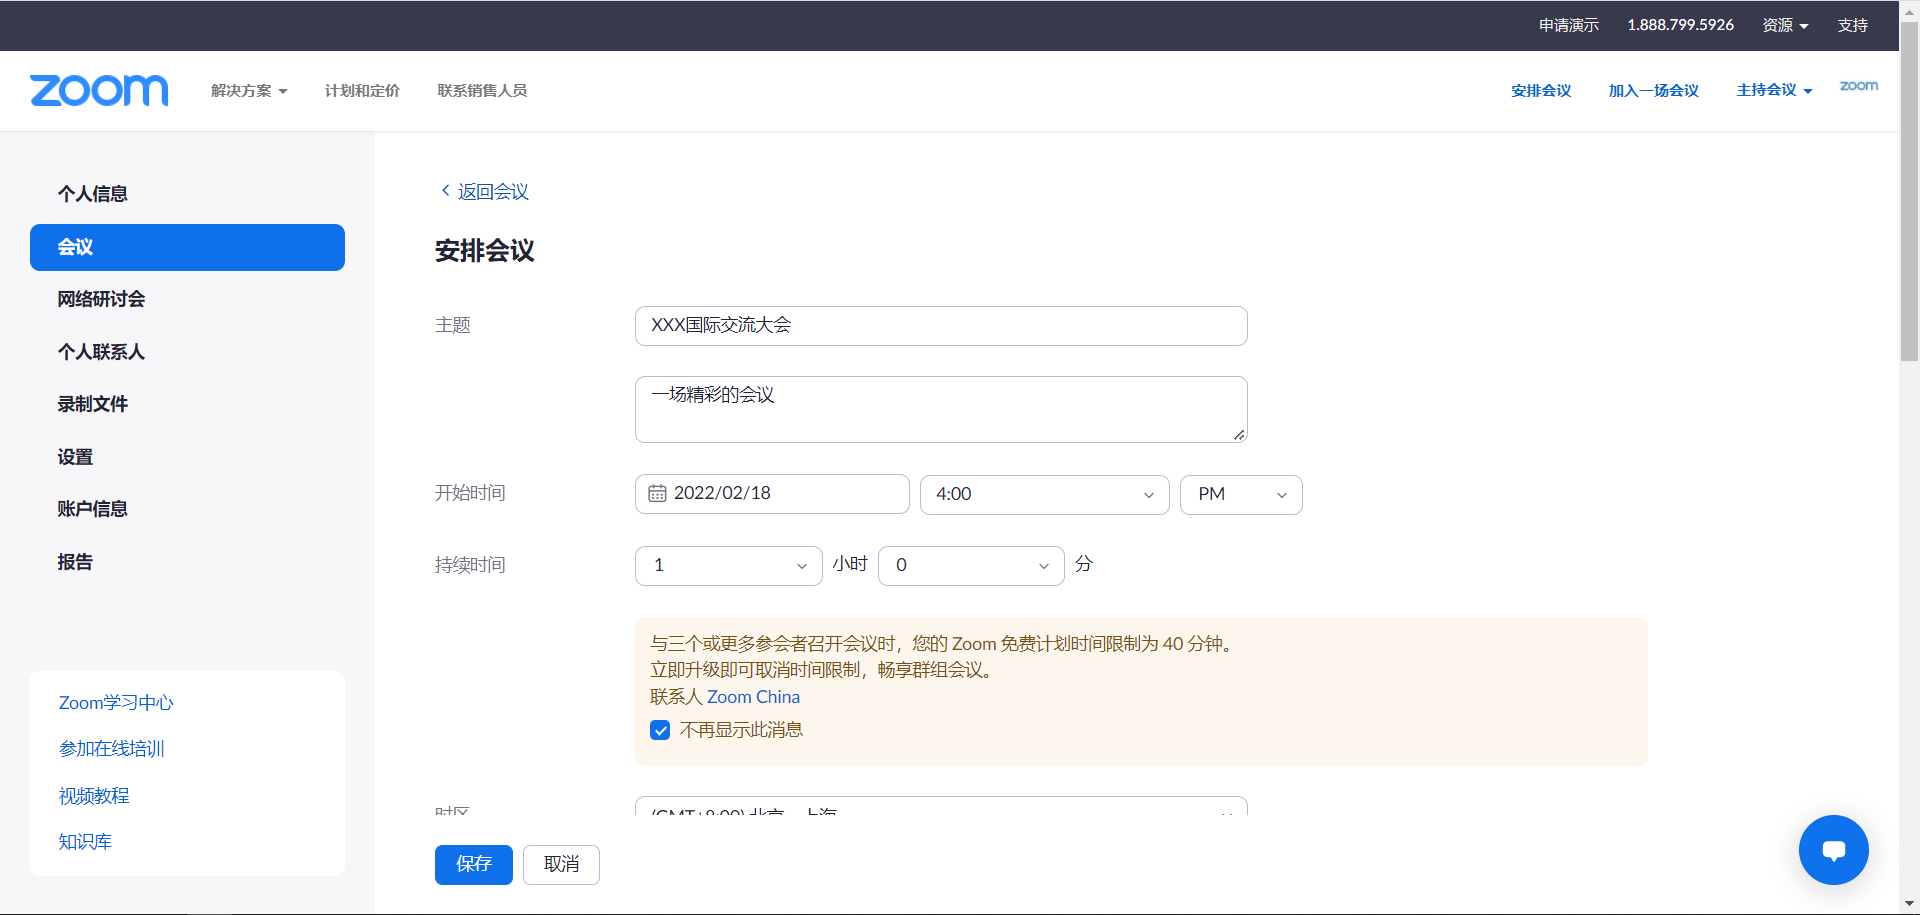Open the 资源 dropdown menu
The image size is (1920, 915).
tap(1785, 25)
